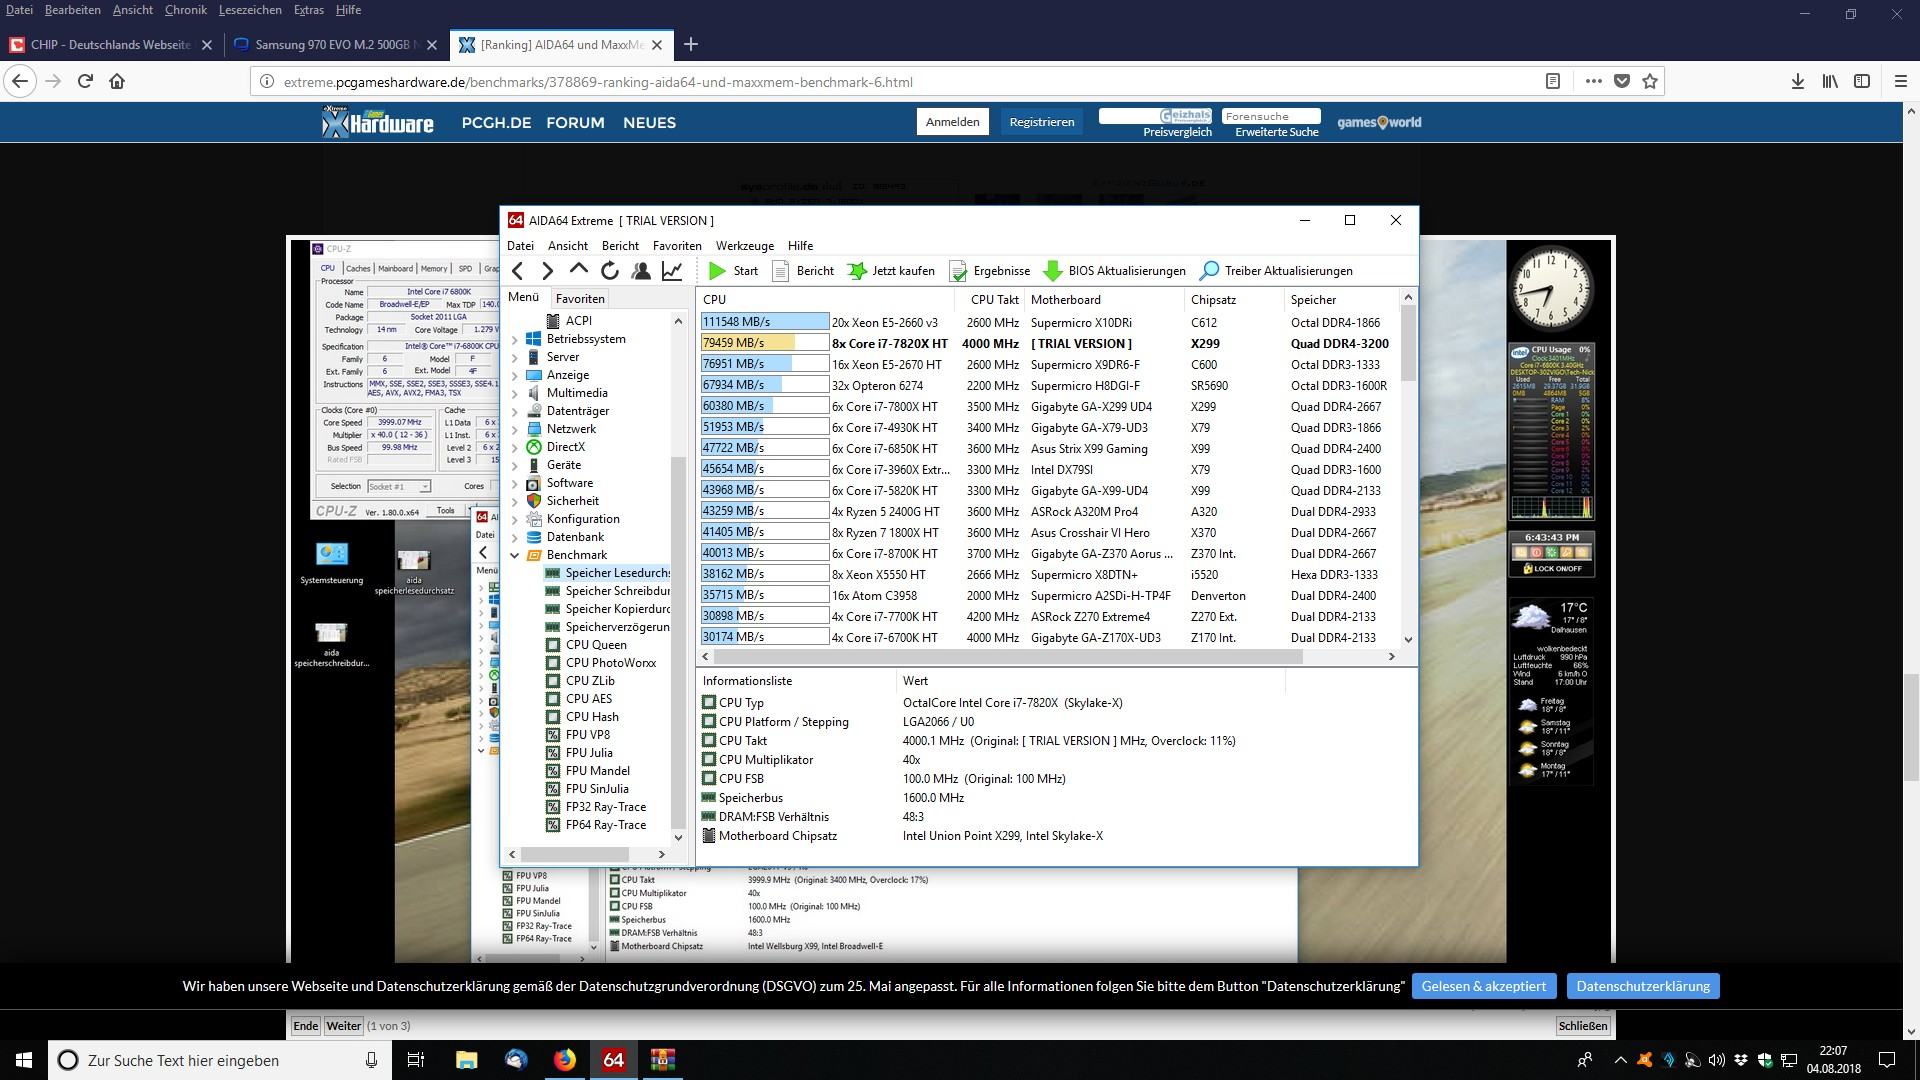
Task: Switch to the Menü sidebar tab
Action: [x=523, y=297]
